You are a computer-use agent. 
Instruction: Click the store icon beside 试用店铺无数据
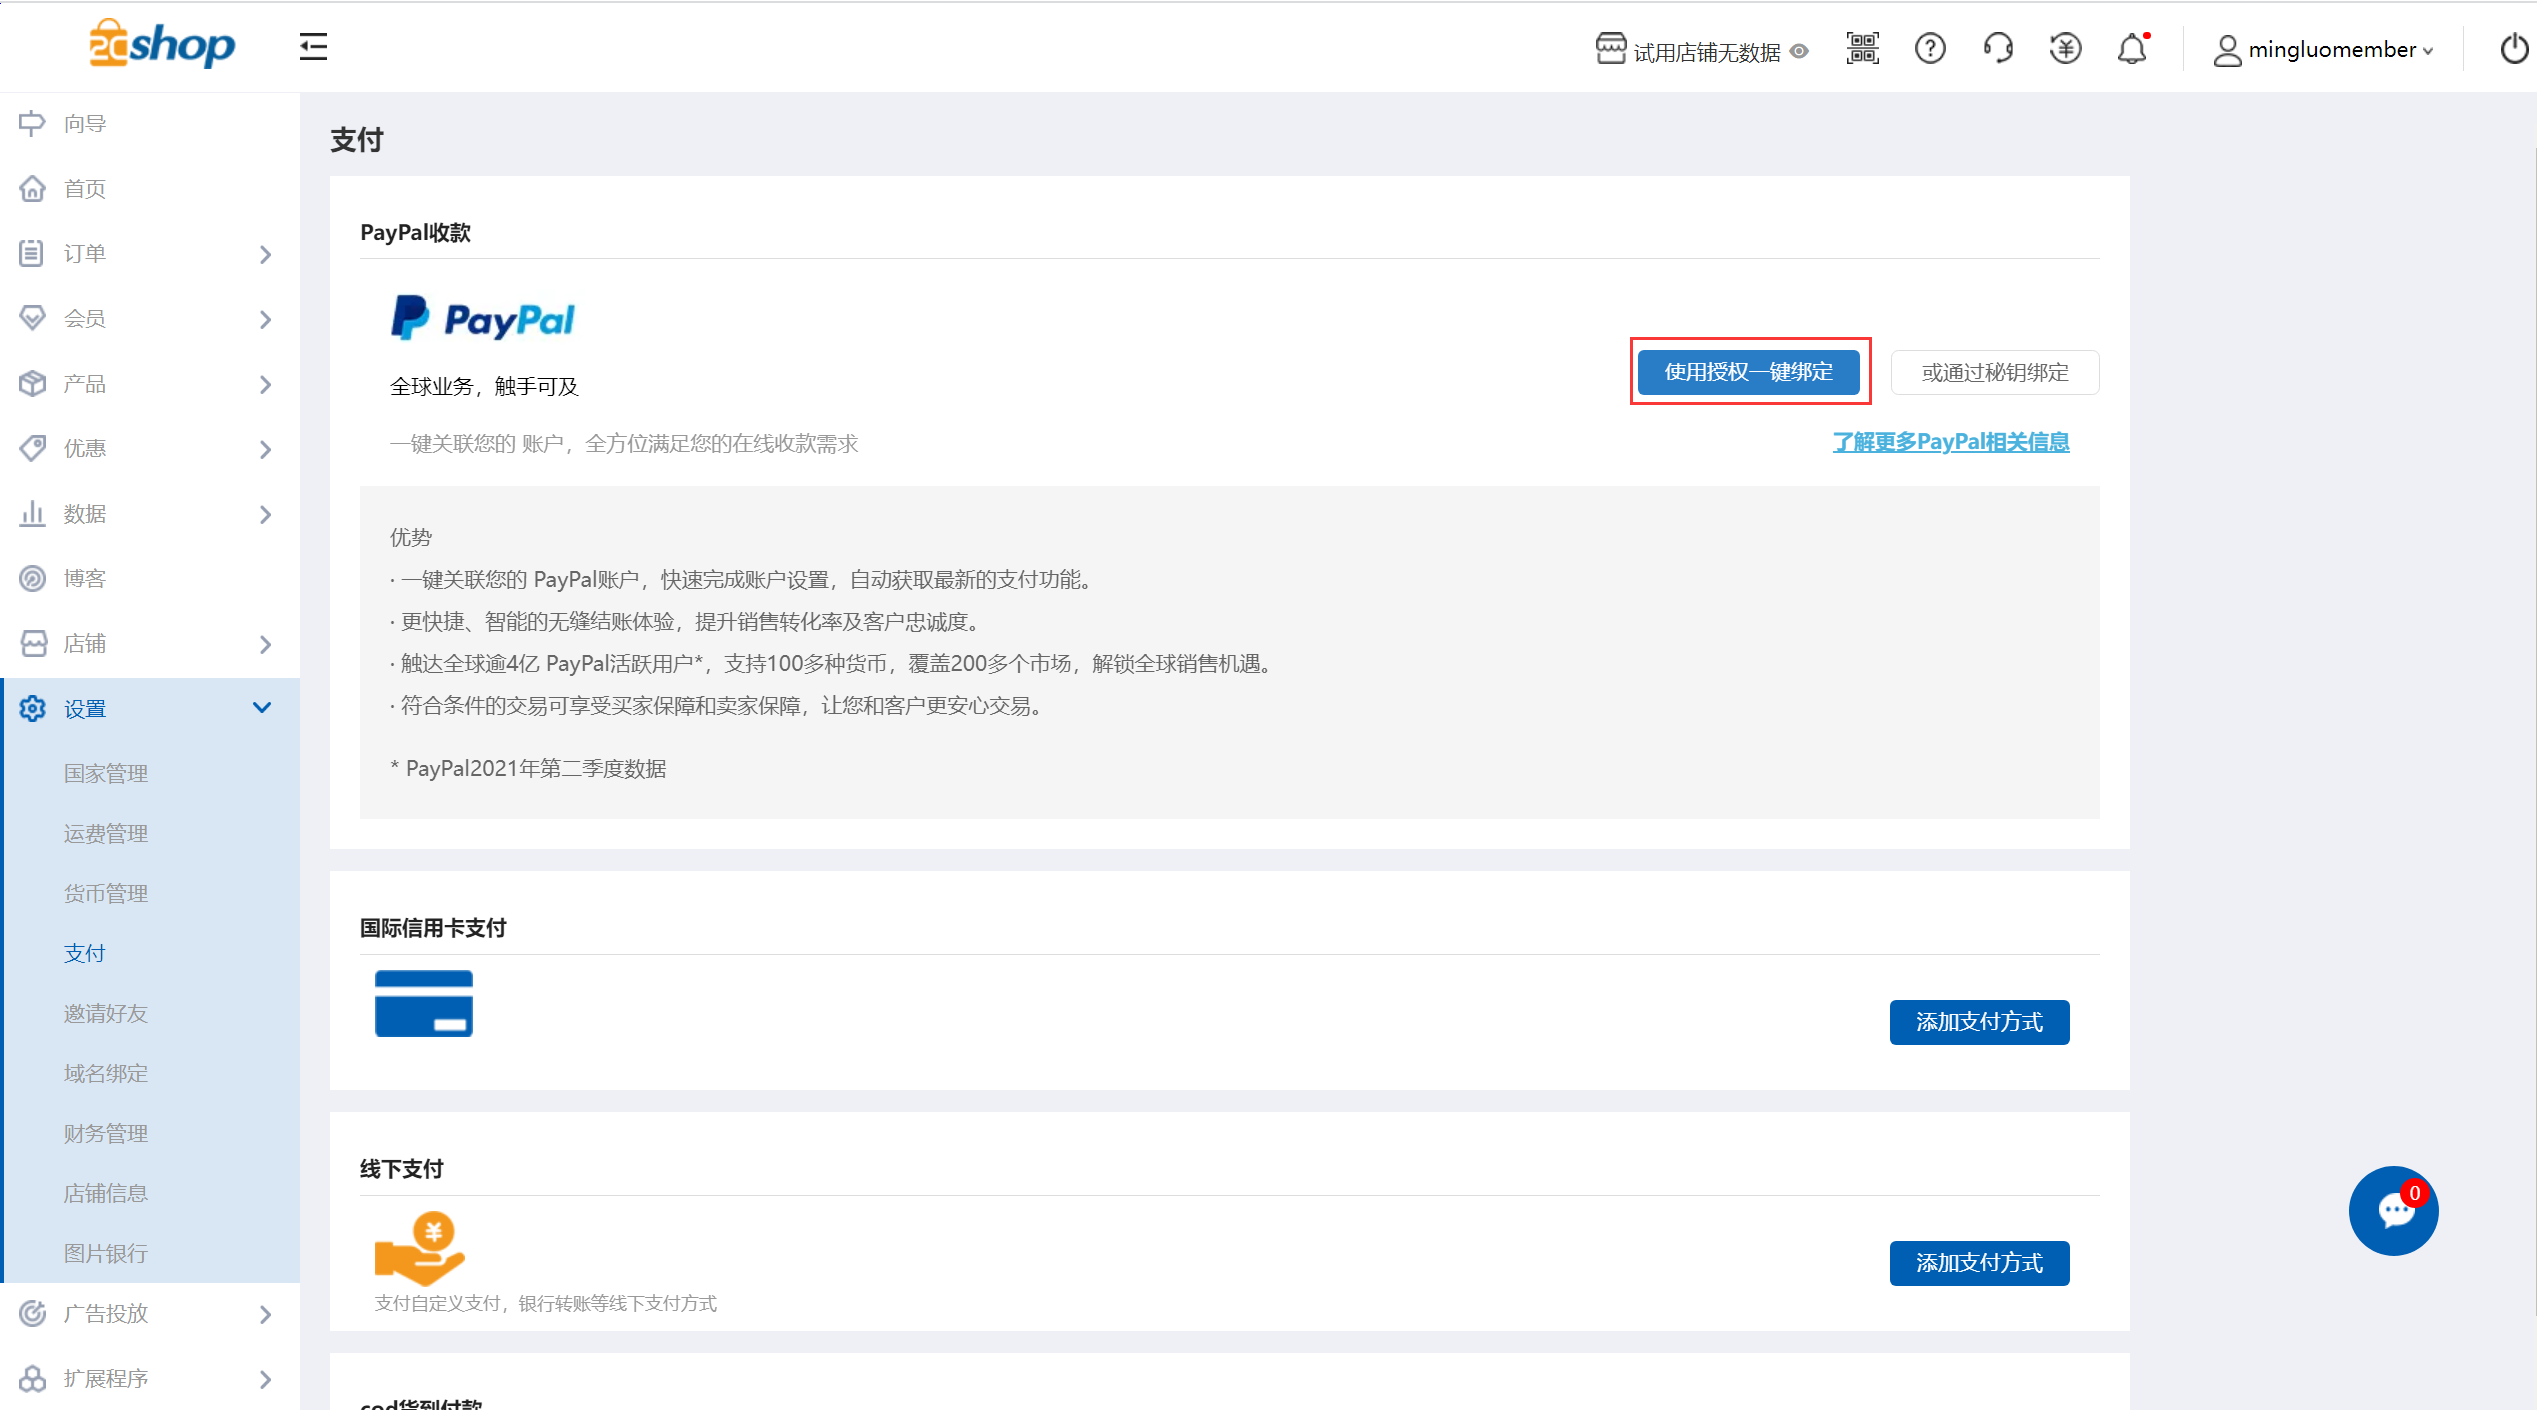click(1610, 48)
